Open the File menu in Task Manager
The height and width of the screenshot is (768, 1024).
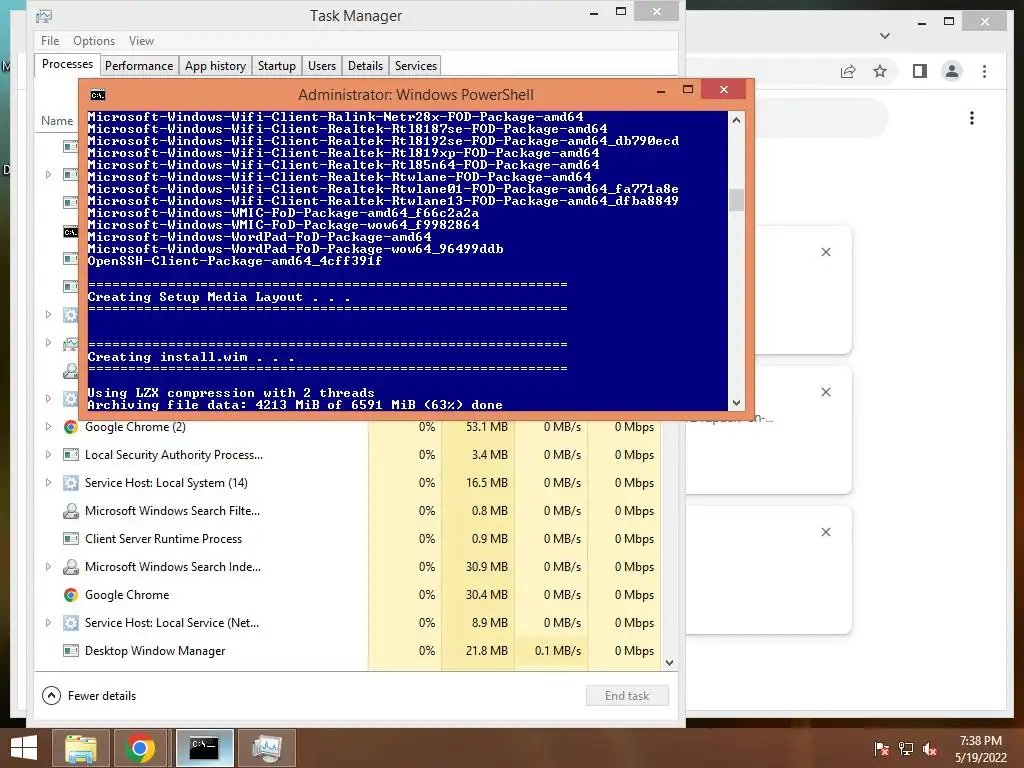coord(50,40)
